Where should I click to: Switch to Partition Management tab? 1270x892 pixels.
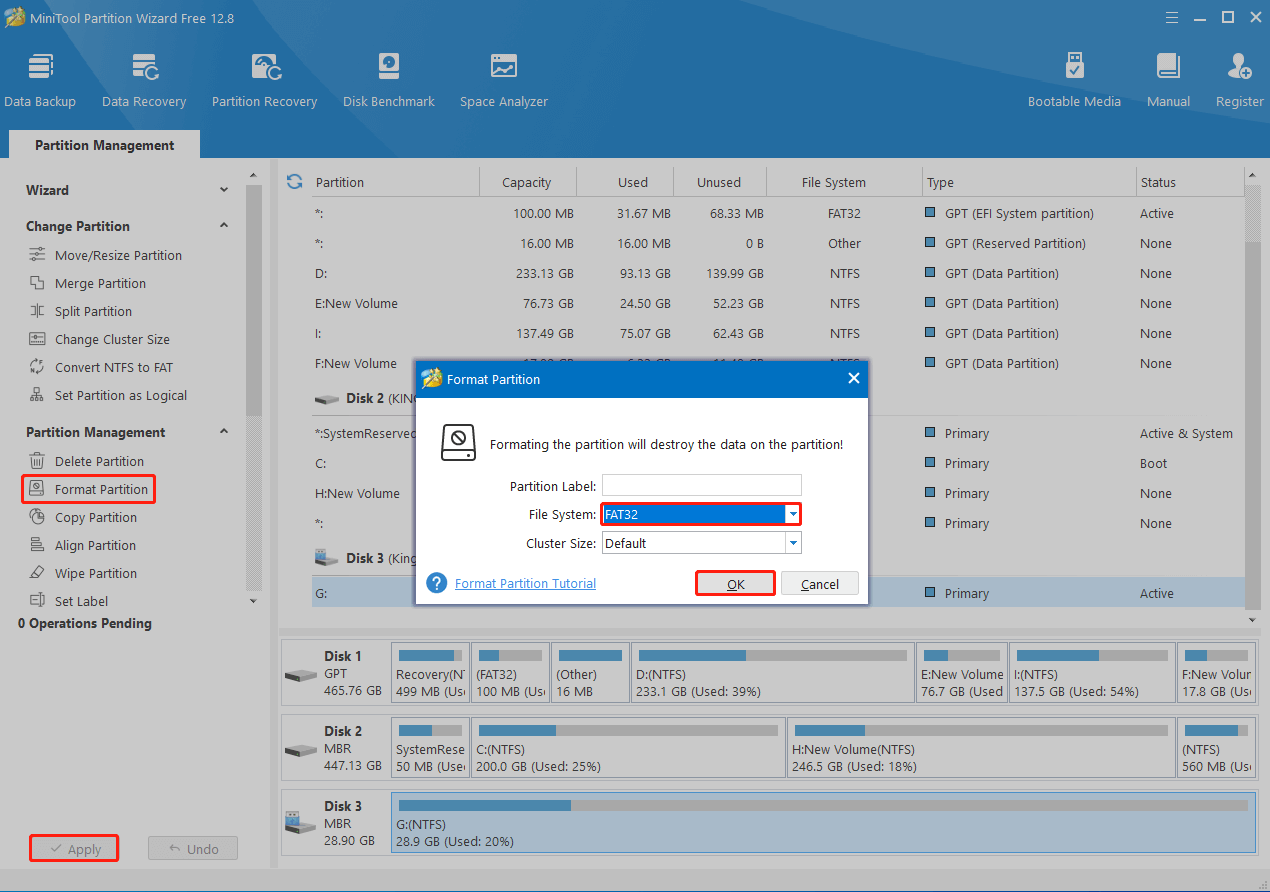click(x=104, y=145)
